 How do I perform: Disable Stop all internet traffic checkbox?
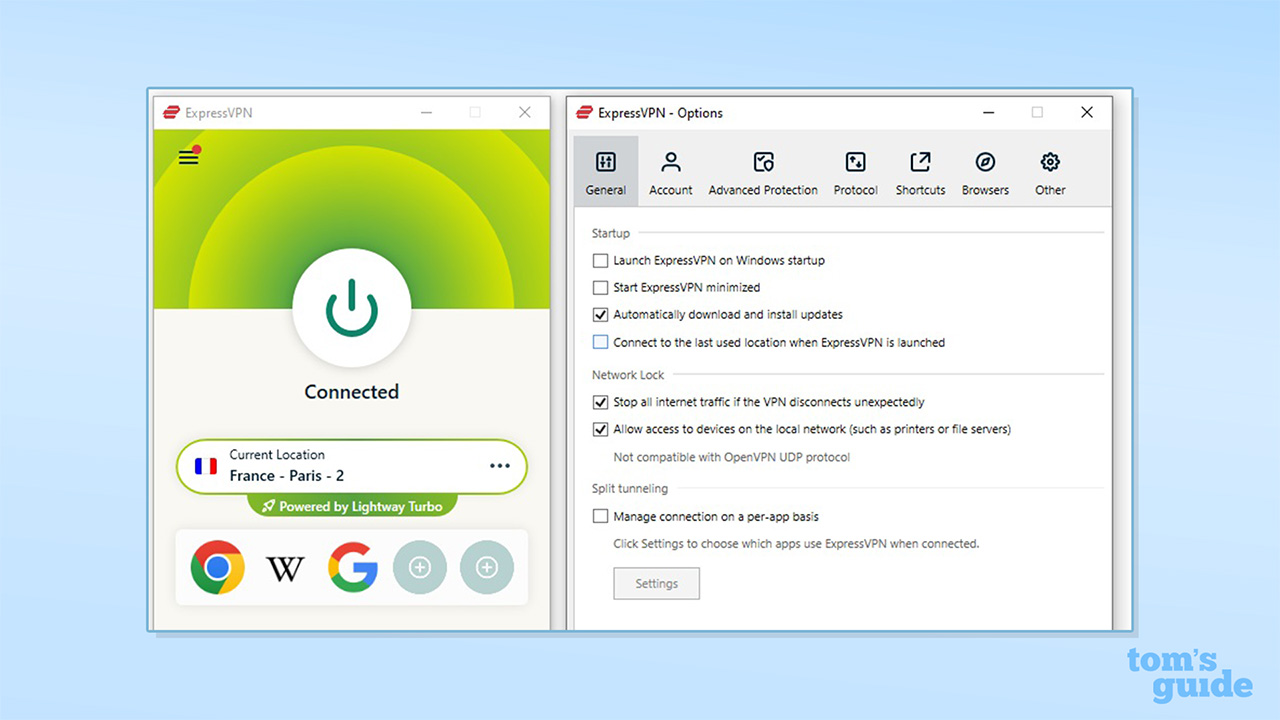click(600, 402)
